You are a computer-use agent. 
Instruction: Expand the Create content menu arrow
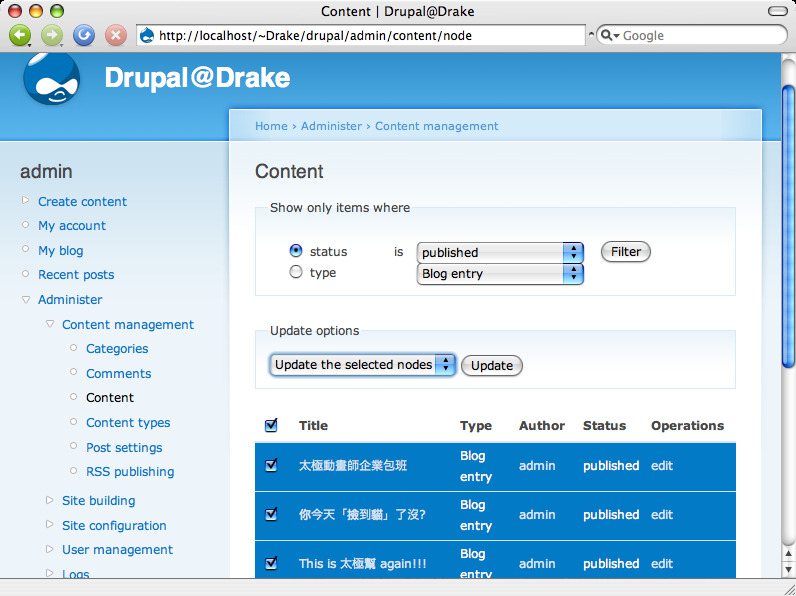pos(25,201)
